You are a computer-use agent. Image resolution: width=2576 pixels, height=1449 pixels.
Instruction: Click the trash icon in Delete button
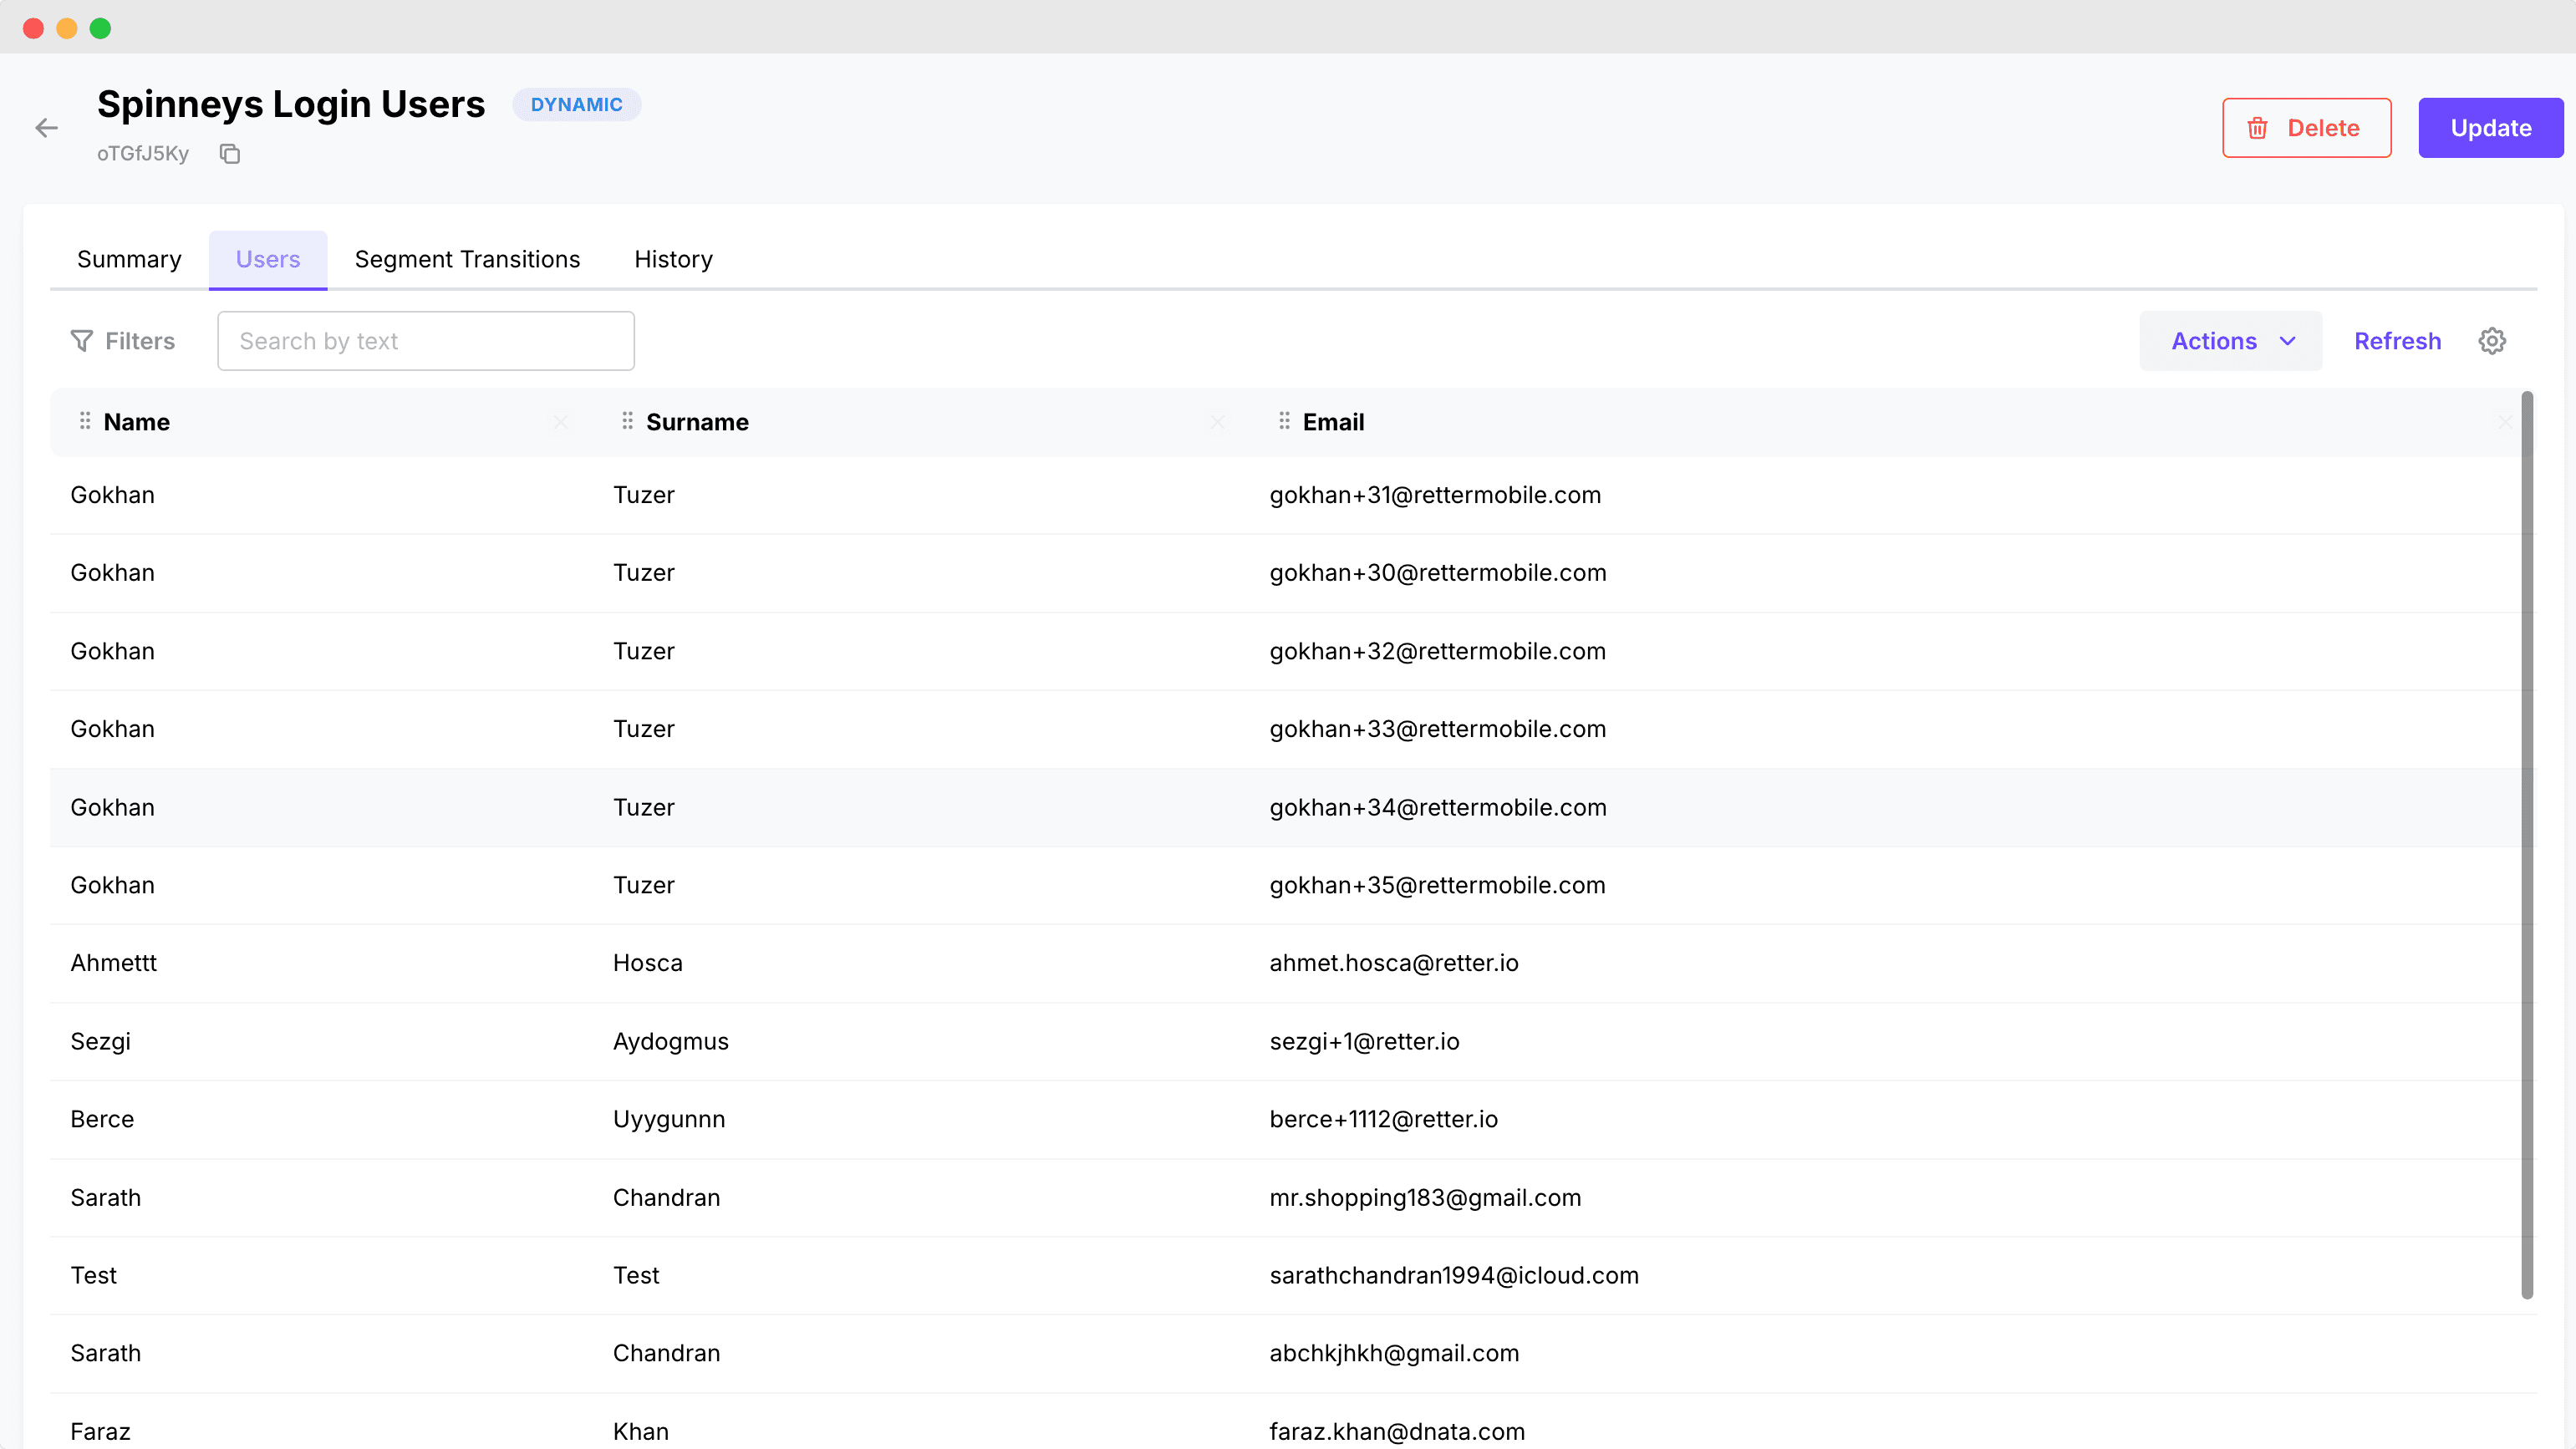(x=2257, y=128)
